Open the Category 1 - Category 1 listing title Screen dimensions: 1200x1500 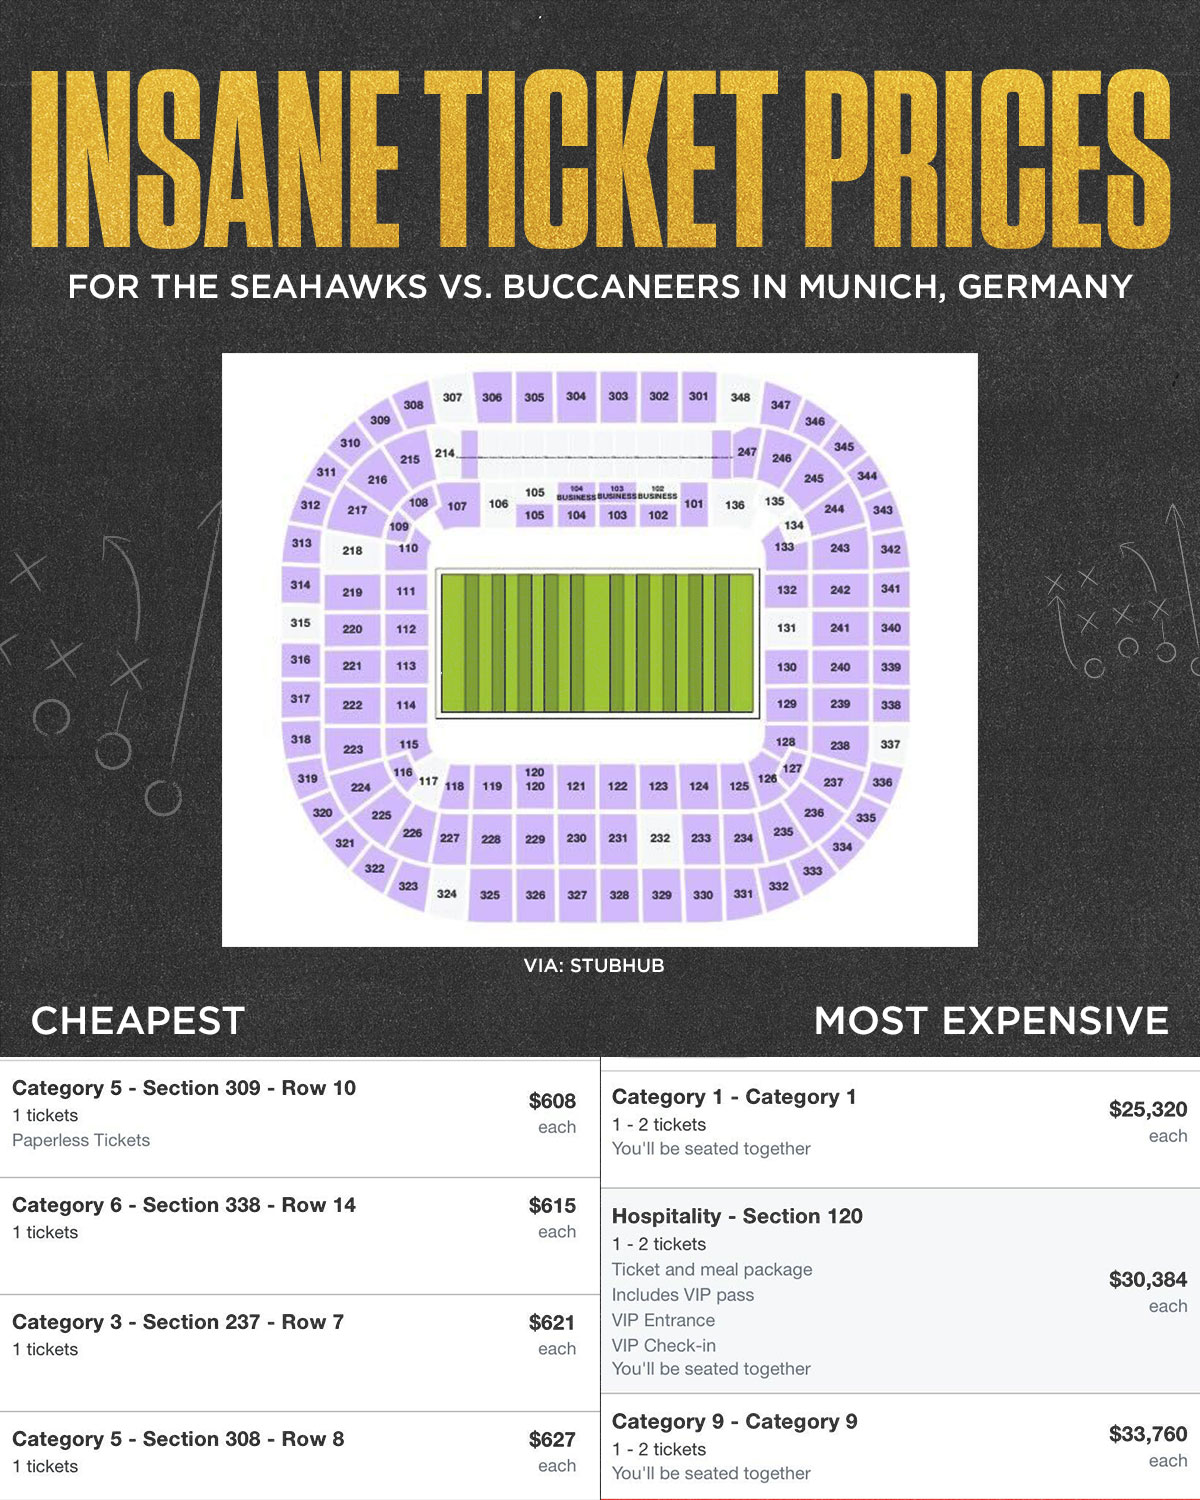coord(734,1097)
